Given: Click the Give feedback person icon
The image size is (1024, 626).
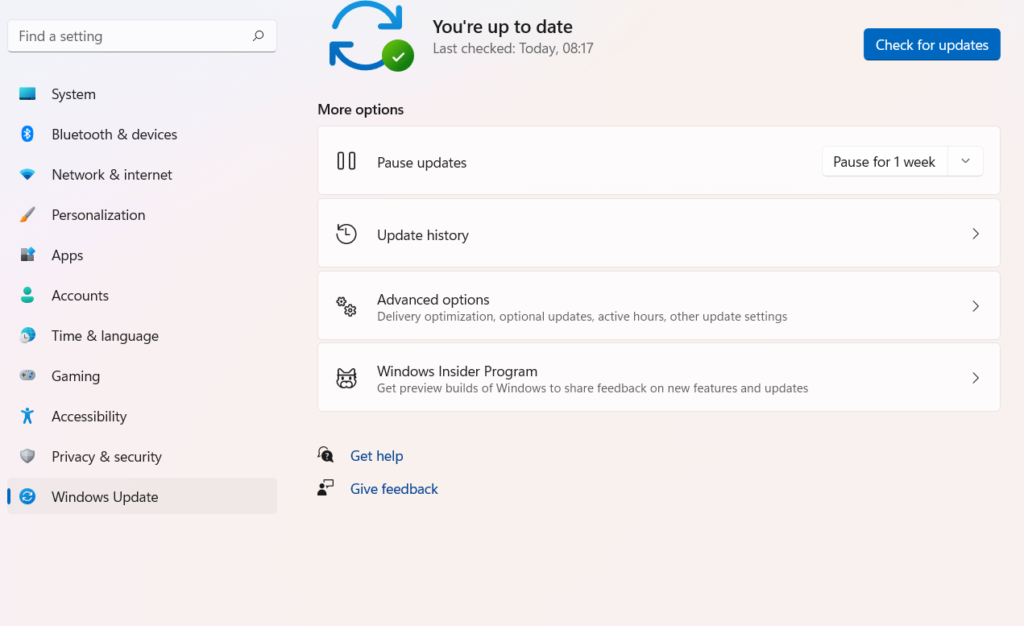Looking at the screenshot, I should pos(325,488).
